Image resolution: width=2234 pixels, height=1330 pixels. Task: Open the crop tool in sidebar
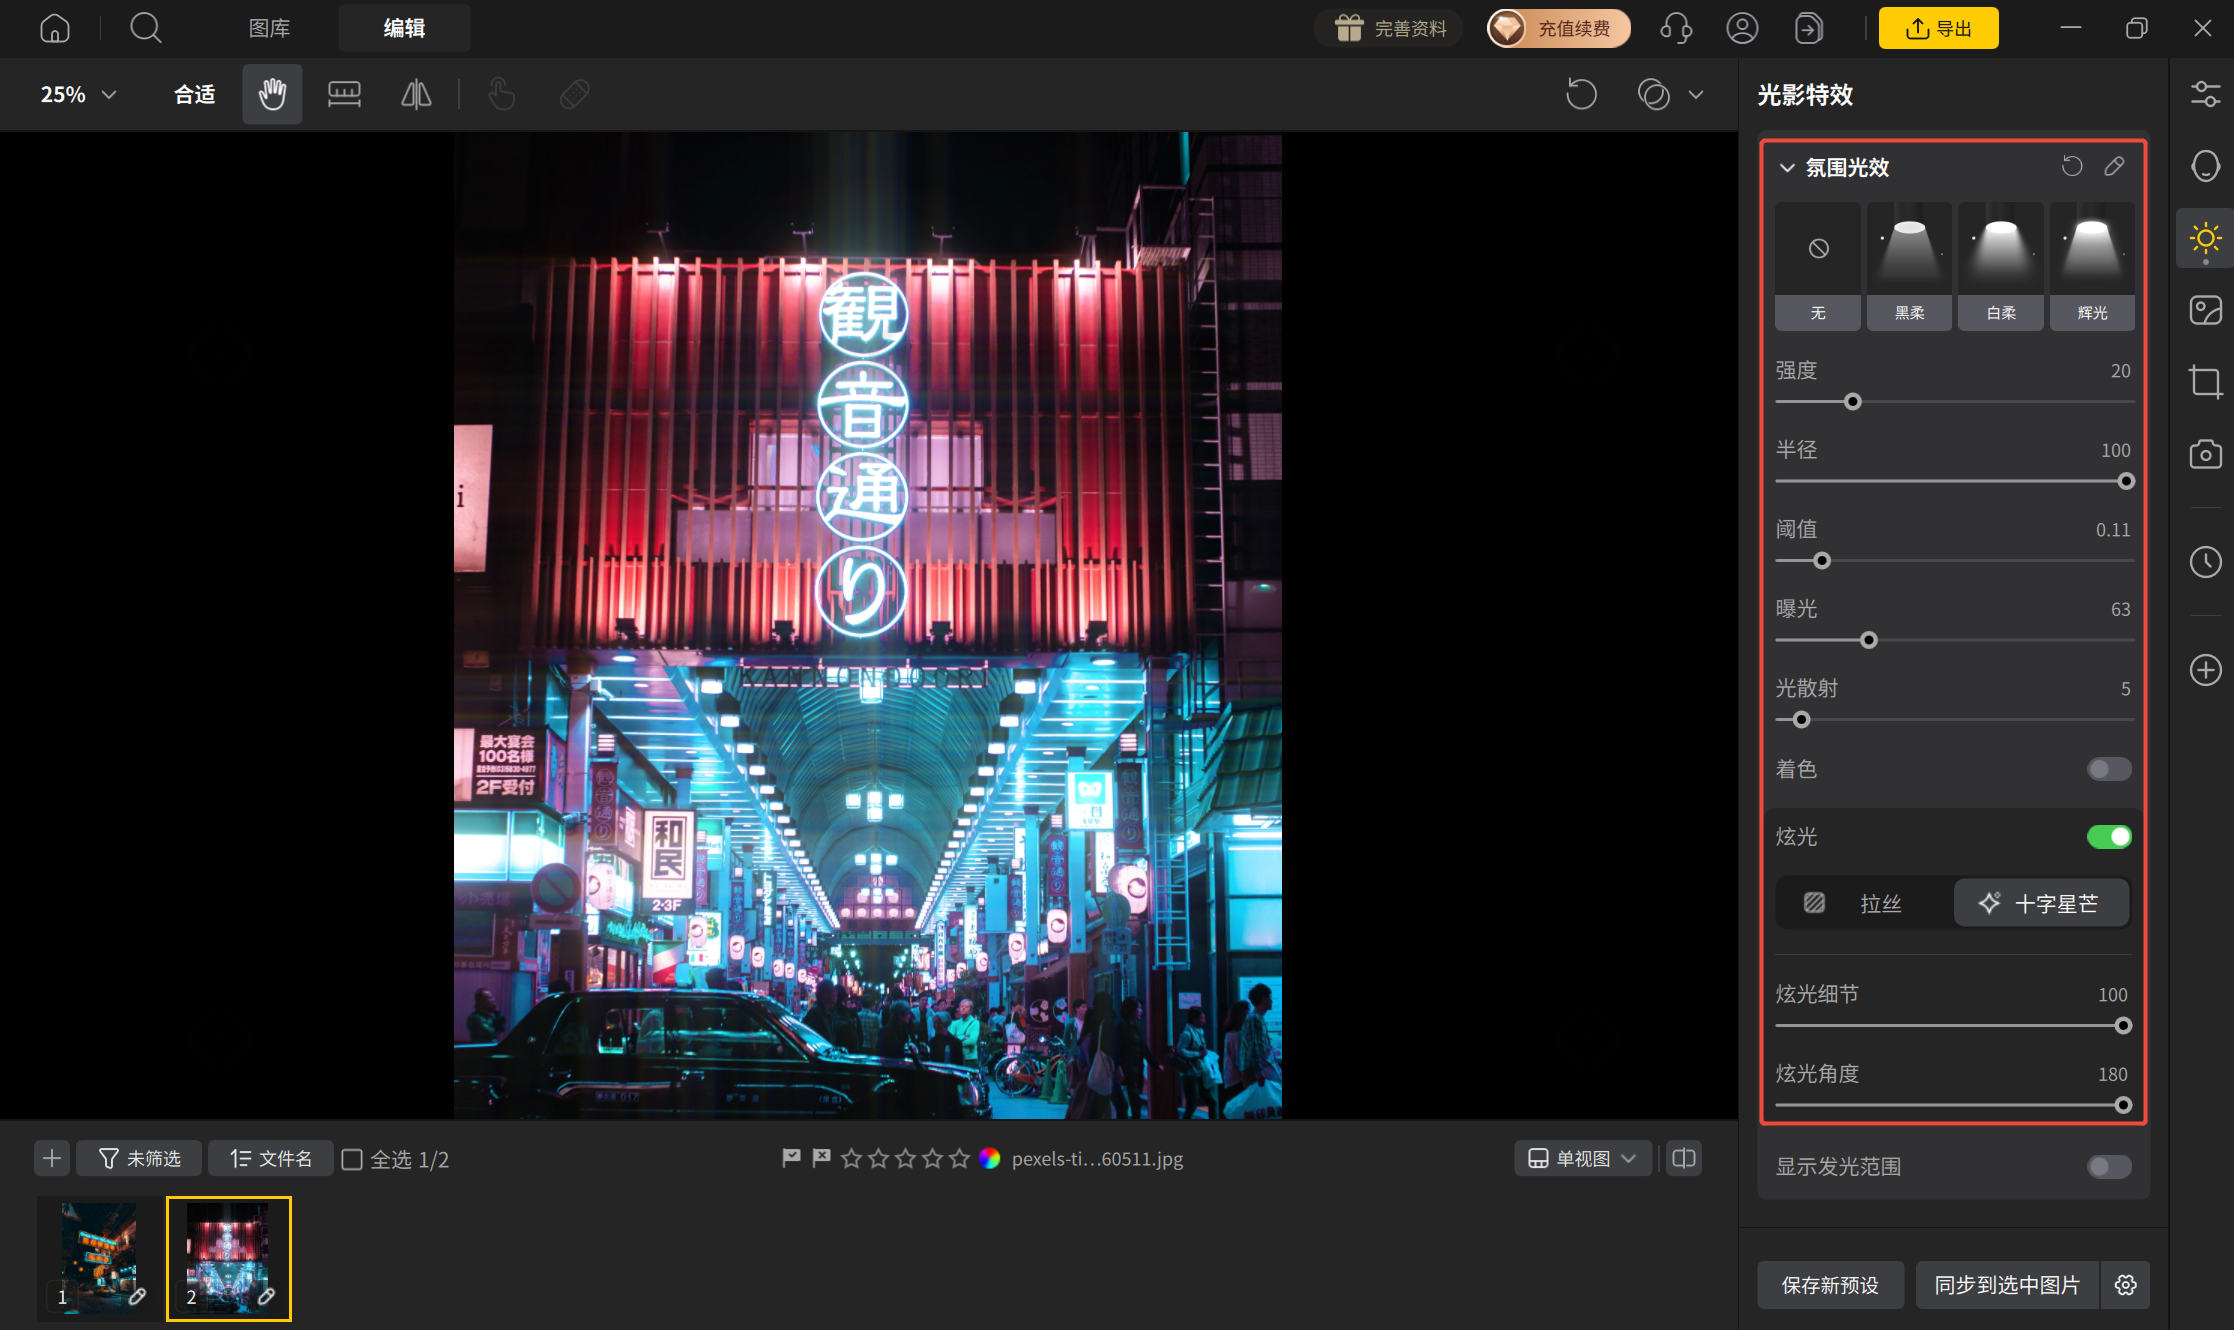[2205, 382]
